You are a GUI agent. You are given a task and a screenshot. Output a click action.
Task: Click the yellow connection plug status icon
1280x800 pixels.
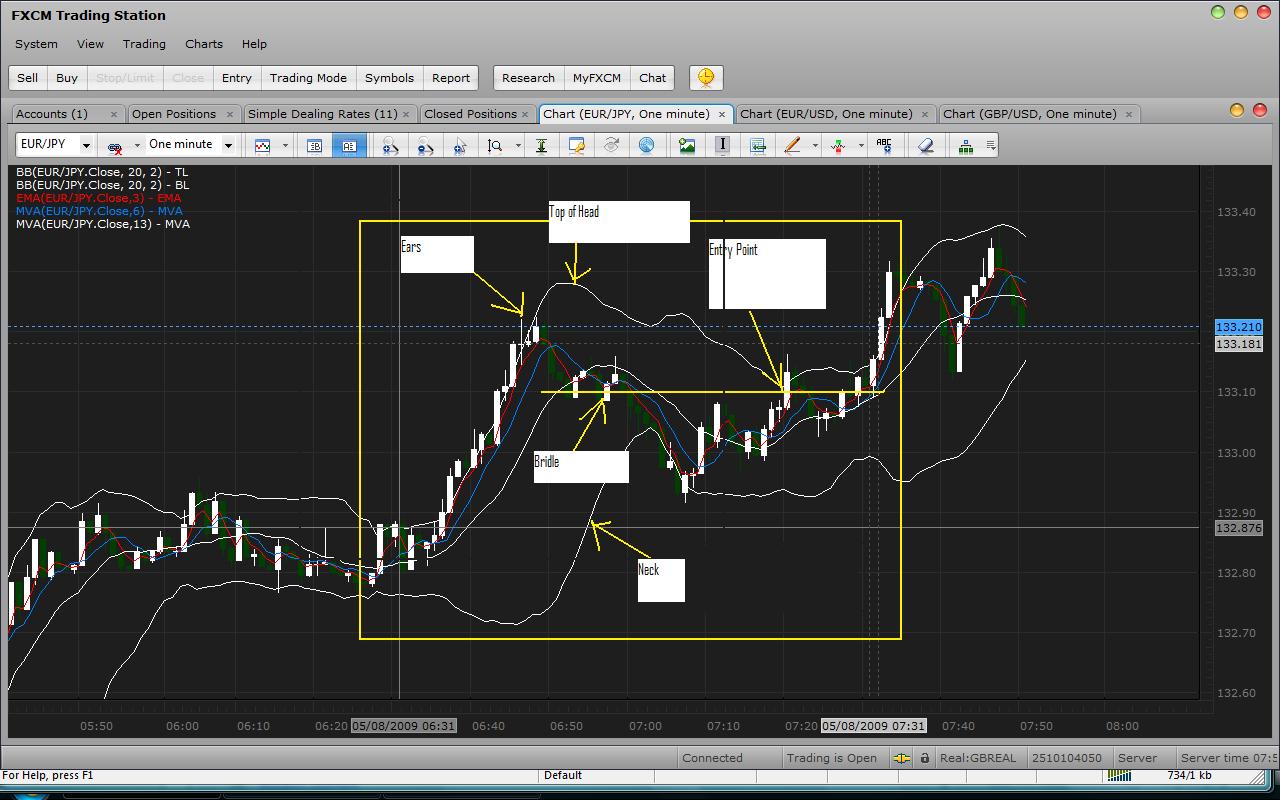(902, 758)
